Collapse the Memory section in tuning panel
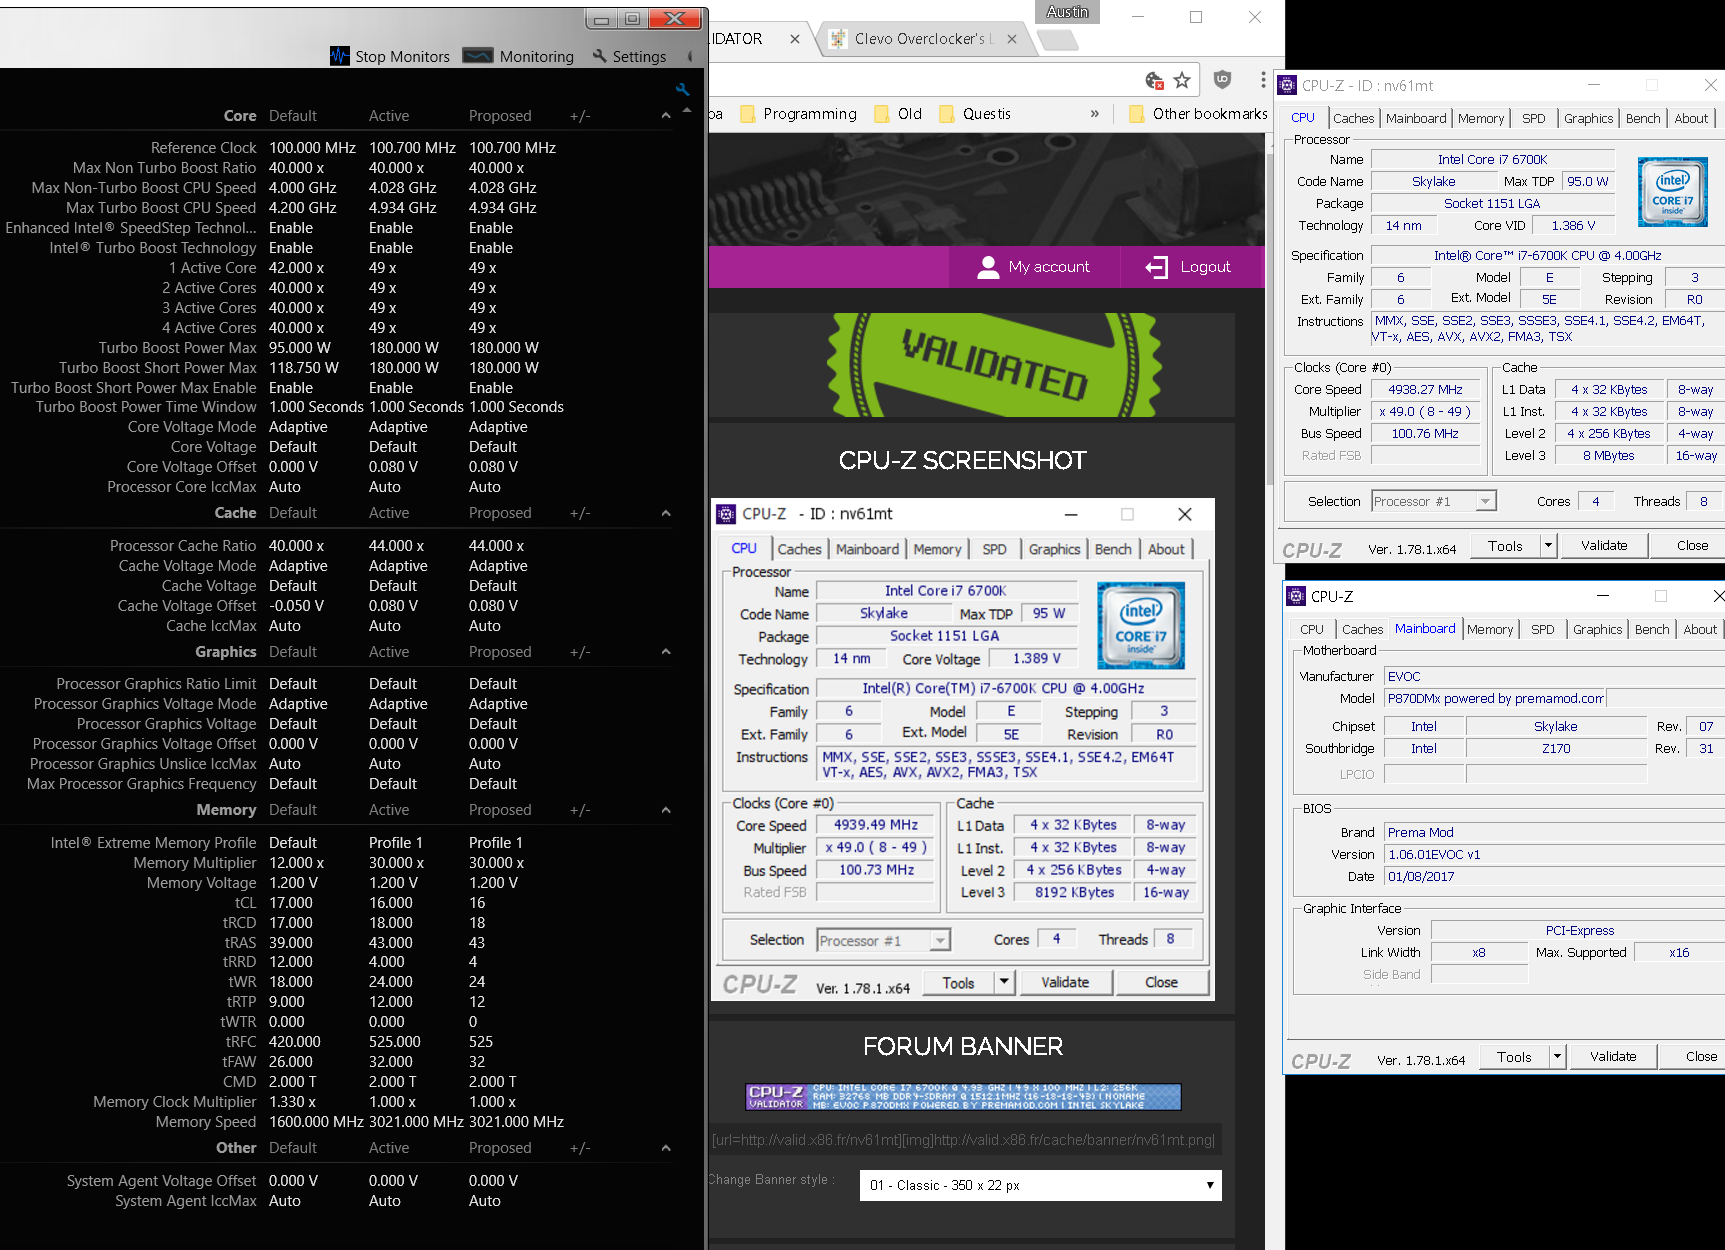Image resolution: width=1725 pixels, height=1250 pixels. (x=666, y=810)
